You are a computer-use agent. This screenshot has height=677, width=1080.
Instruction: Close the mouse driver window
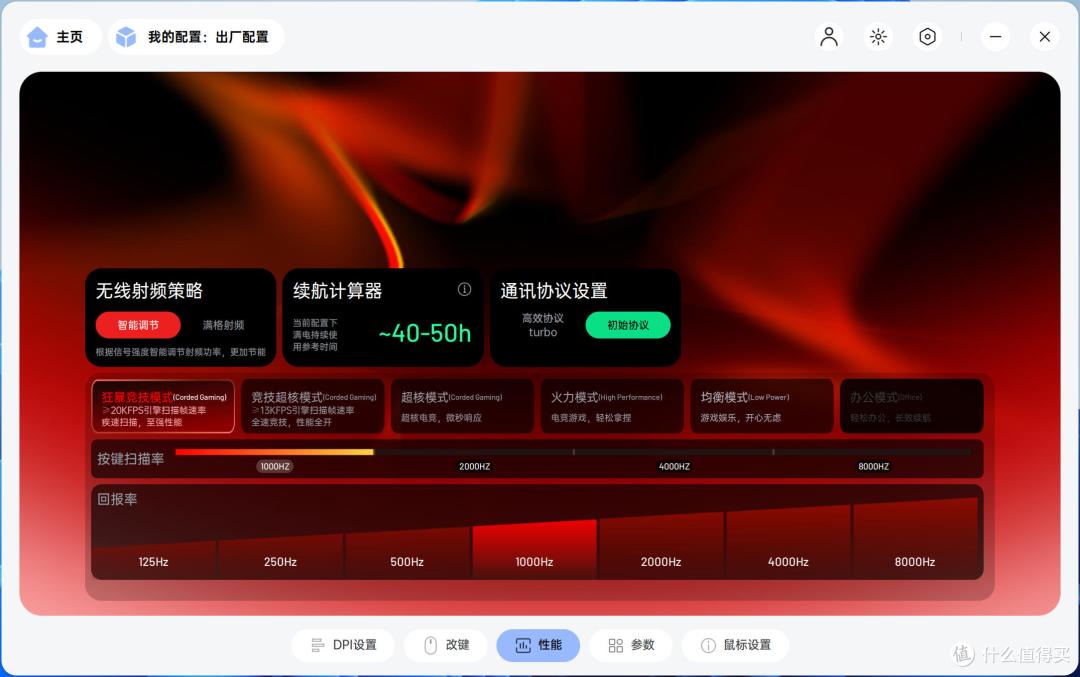coord(1045,37)
